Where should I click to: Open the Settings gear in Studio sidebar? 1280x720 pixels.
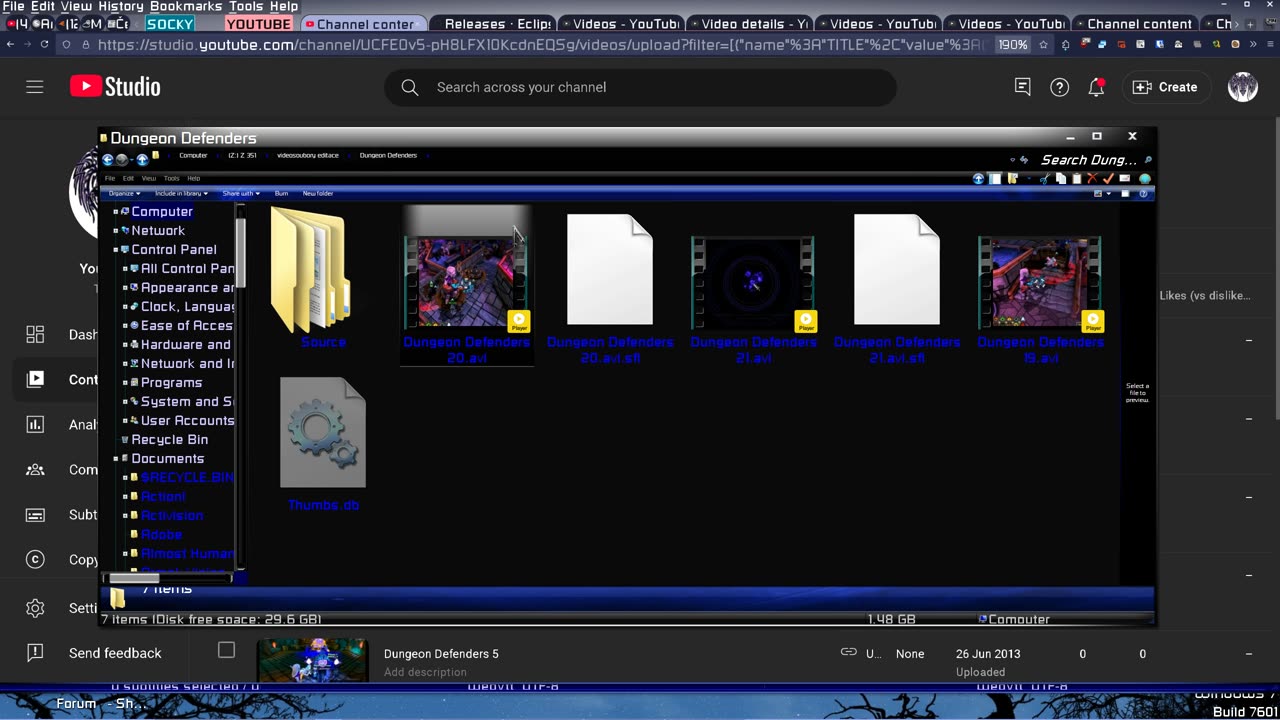pos(35,608)
